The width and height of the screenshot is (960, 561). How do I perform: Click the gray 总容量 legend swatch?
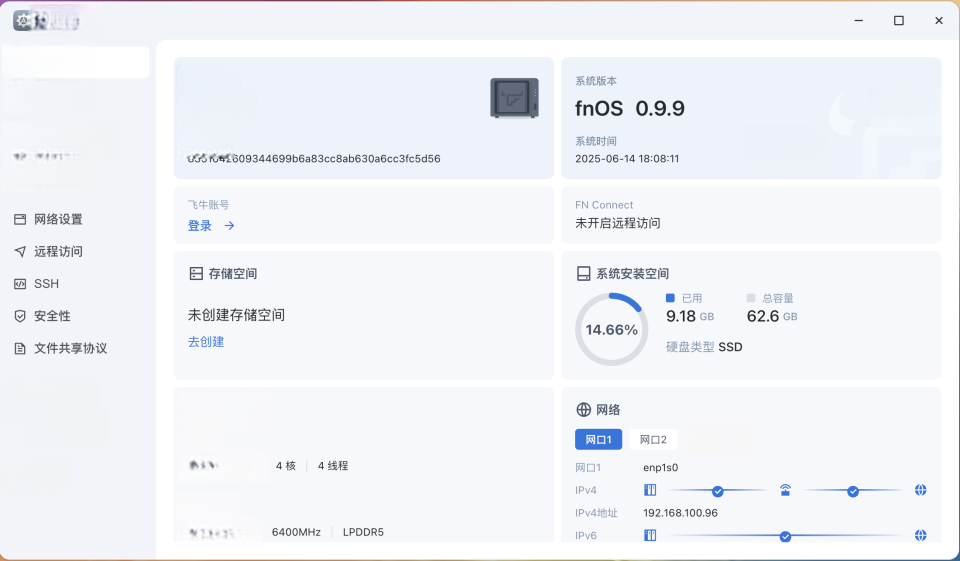point(751,298)
